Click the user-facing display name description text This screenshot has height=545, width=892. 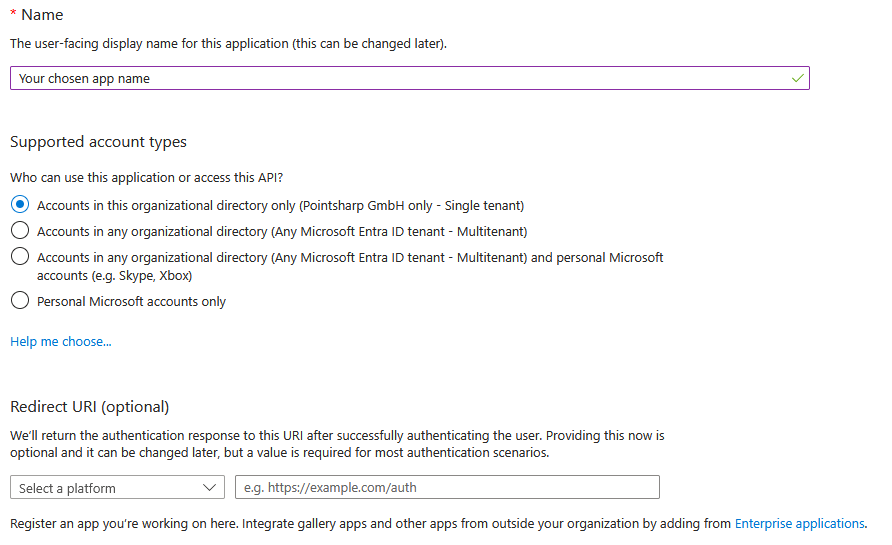point(228,44)
